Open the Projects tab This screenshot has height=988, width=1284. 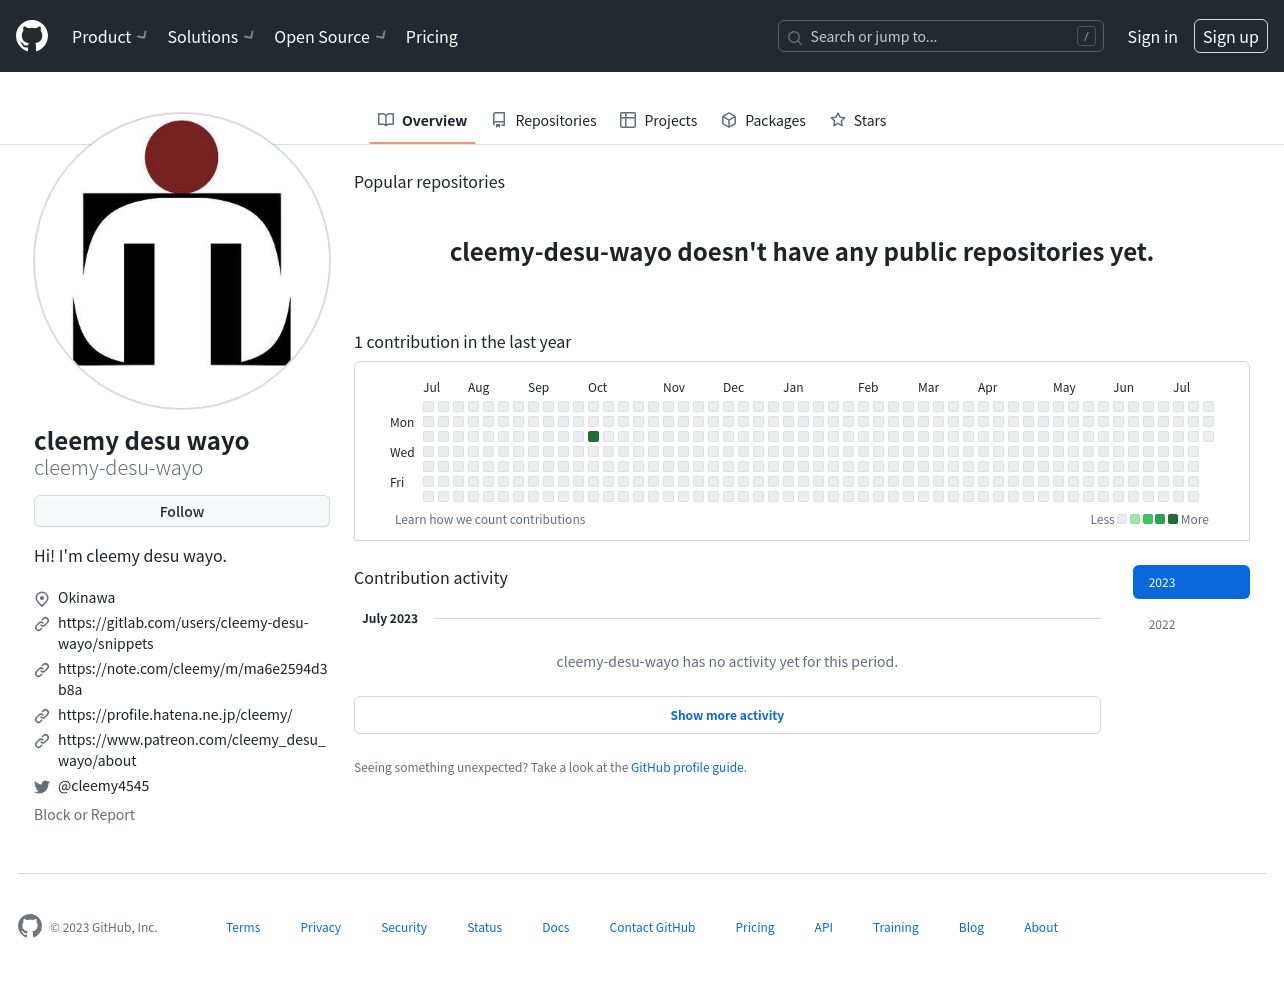coord(658,120)
